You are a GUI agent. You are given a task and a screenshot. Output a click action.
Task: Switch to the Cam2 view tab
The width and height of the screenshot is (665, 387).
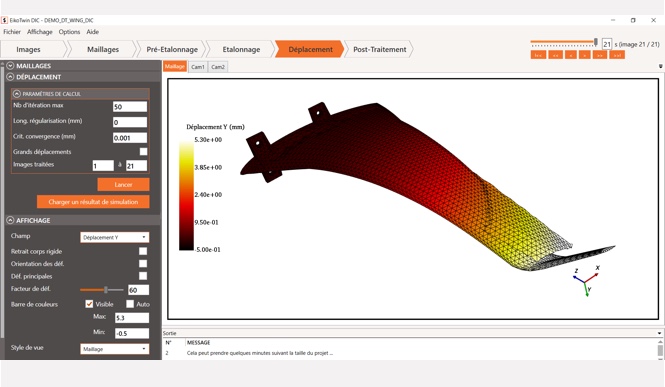point(218,67)
